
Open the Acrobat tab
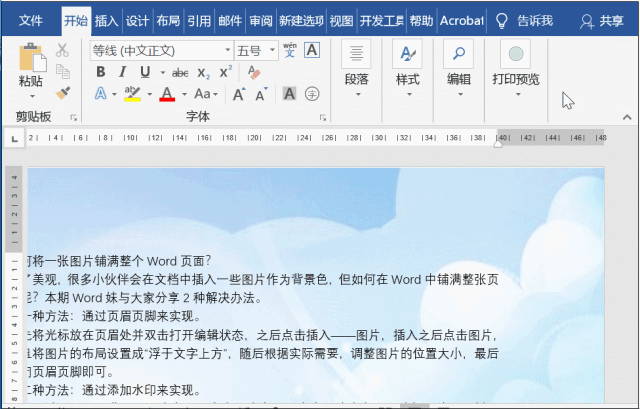click(x=461, y=20)
